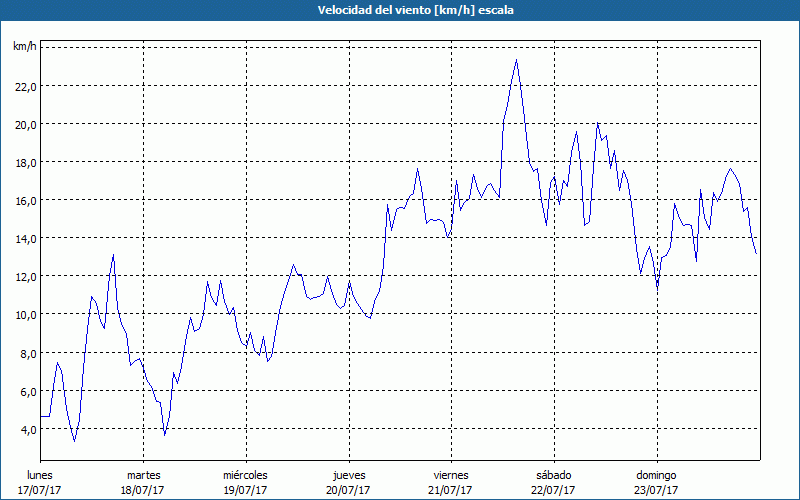The width and height of the screenshot is (800, 500).
Task: Click the chart title 'Velocidad del viento'
Action: 399,10
